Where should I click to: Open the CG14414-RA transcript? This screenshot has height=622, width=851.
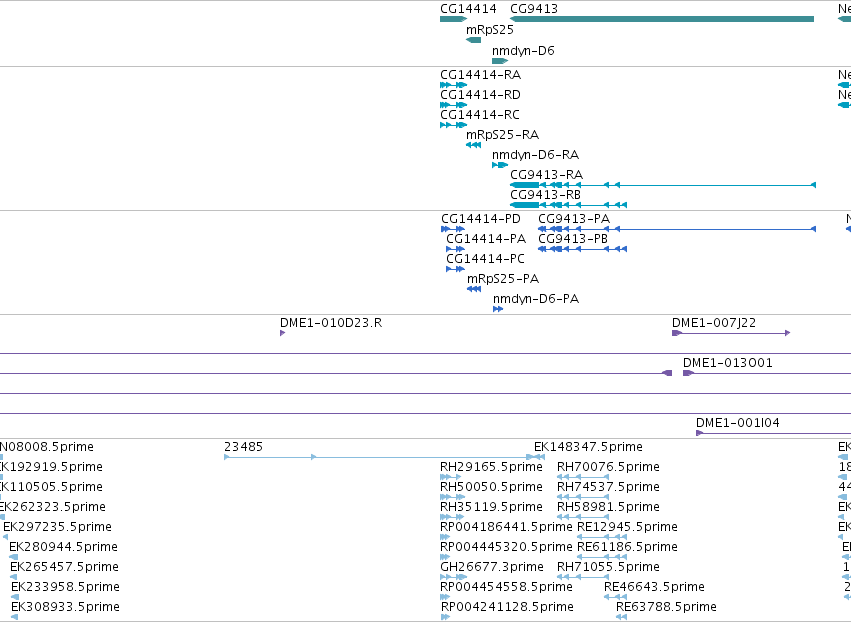[x=453, y=85]
